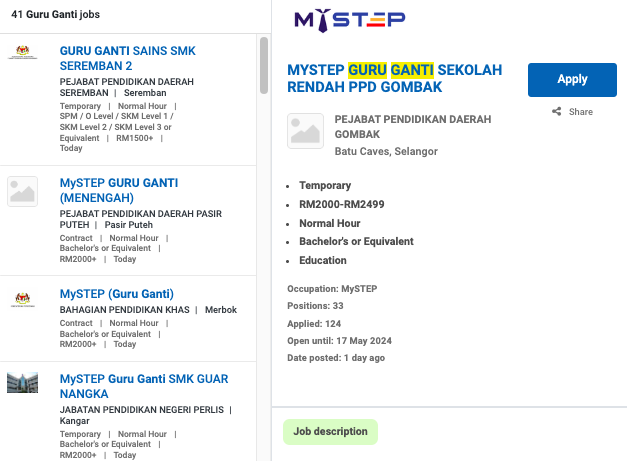Click PEJABAT PENDIDIKAN DAERAH SEREMBAN employer text
This screenshot has height=461, width=627.
127,87
